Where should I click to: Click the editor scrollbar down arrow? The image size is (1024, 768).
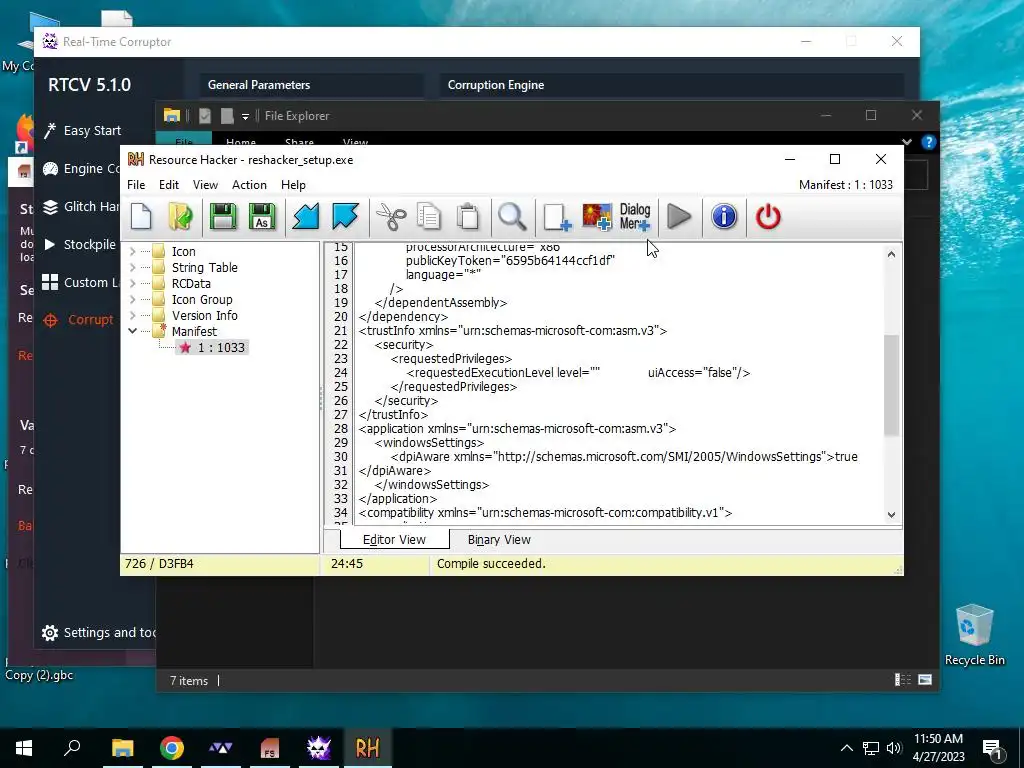(x=891, y=515)
